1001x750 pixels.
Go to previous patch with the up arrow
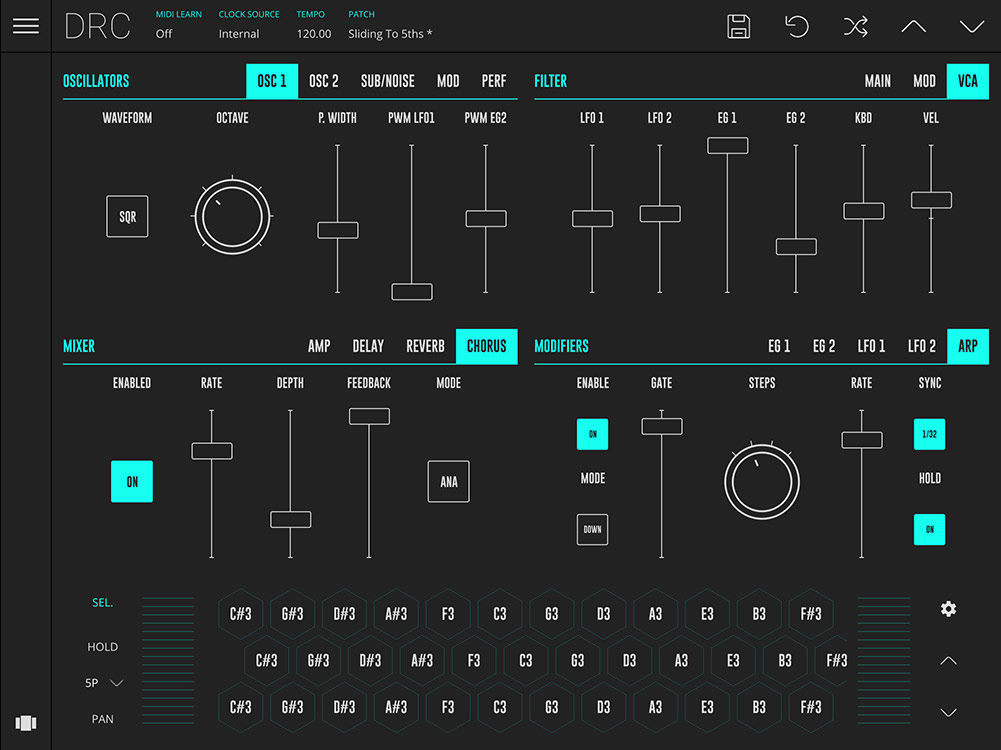tap(912, 26)
